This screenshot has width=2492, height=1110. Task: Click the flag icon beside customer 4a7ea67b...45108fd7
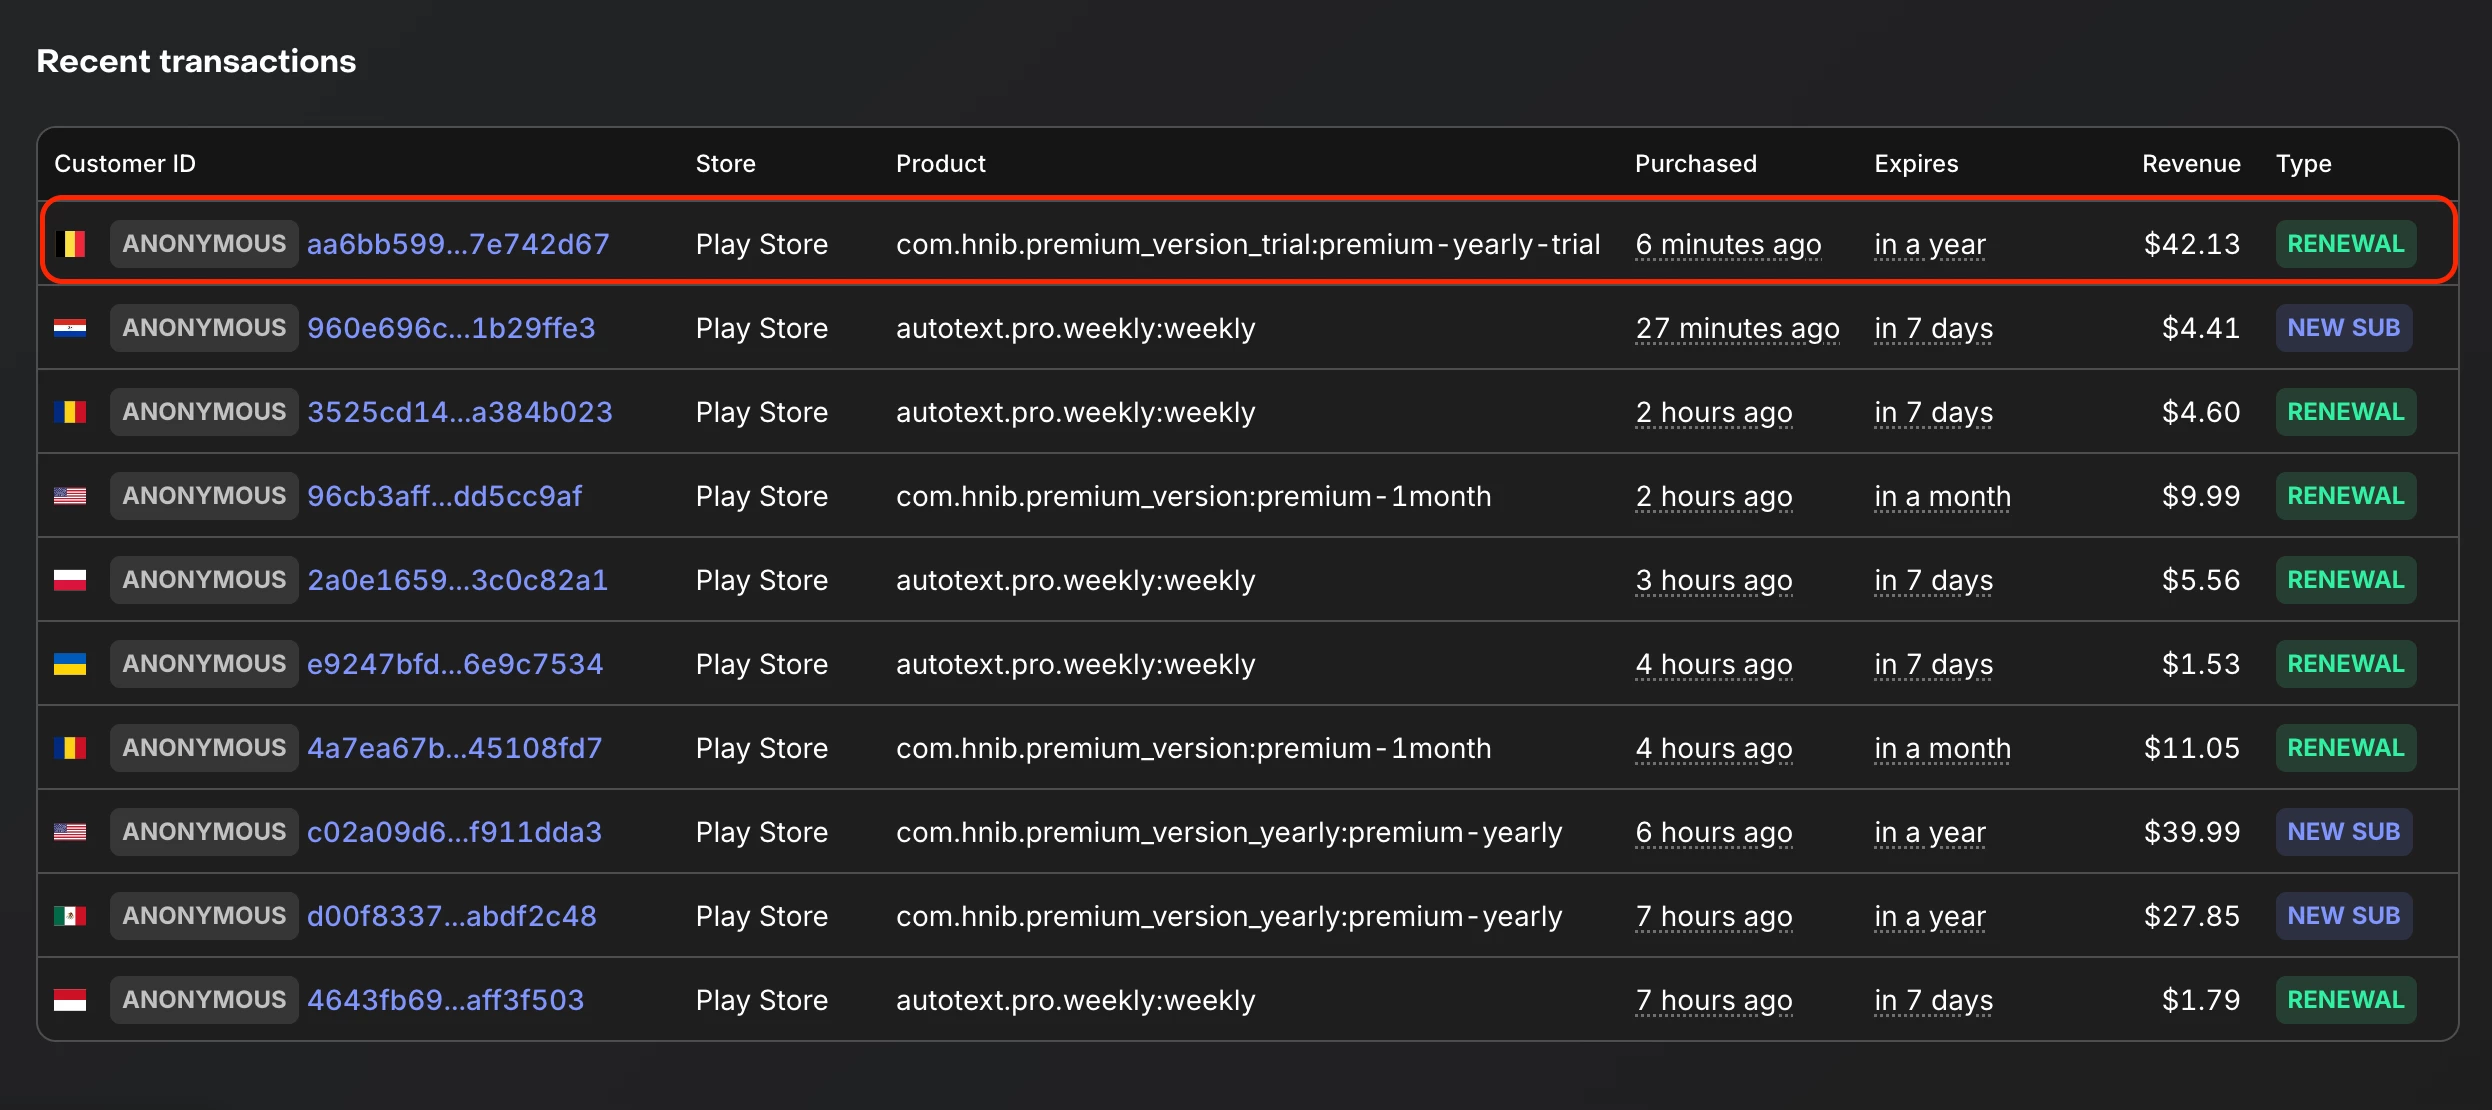tap(70, 748)
